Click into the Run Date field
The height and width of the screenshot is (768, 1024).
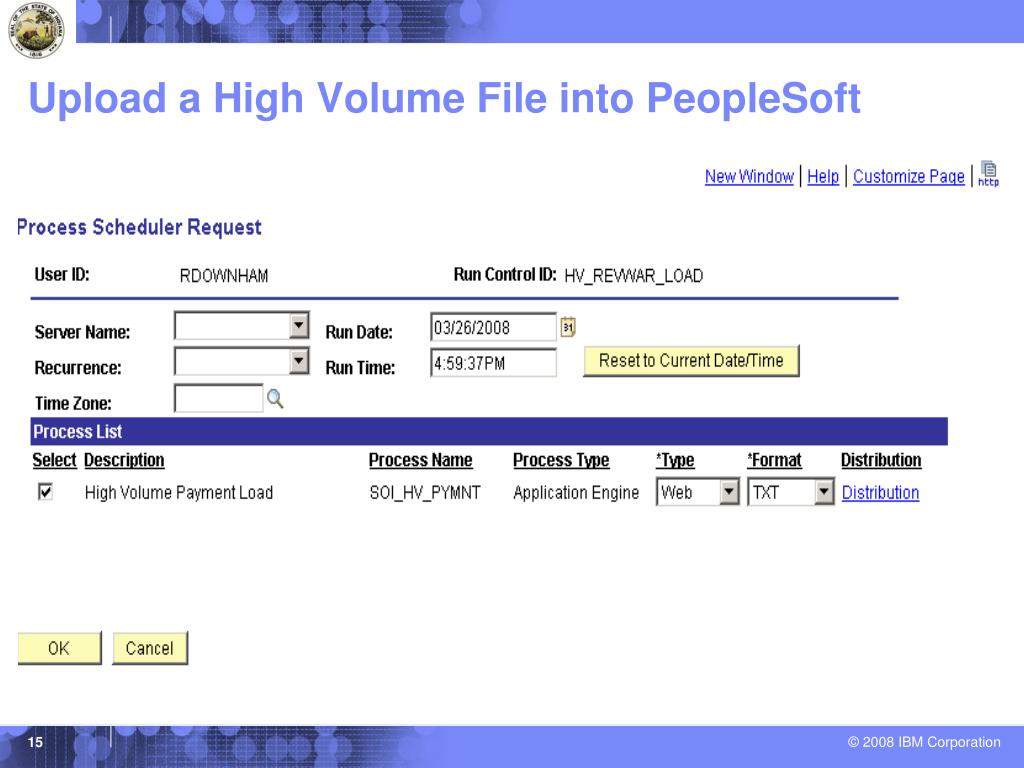[x=493, y=327]
